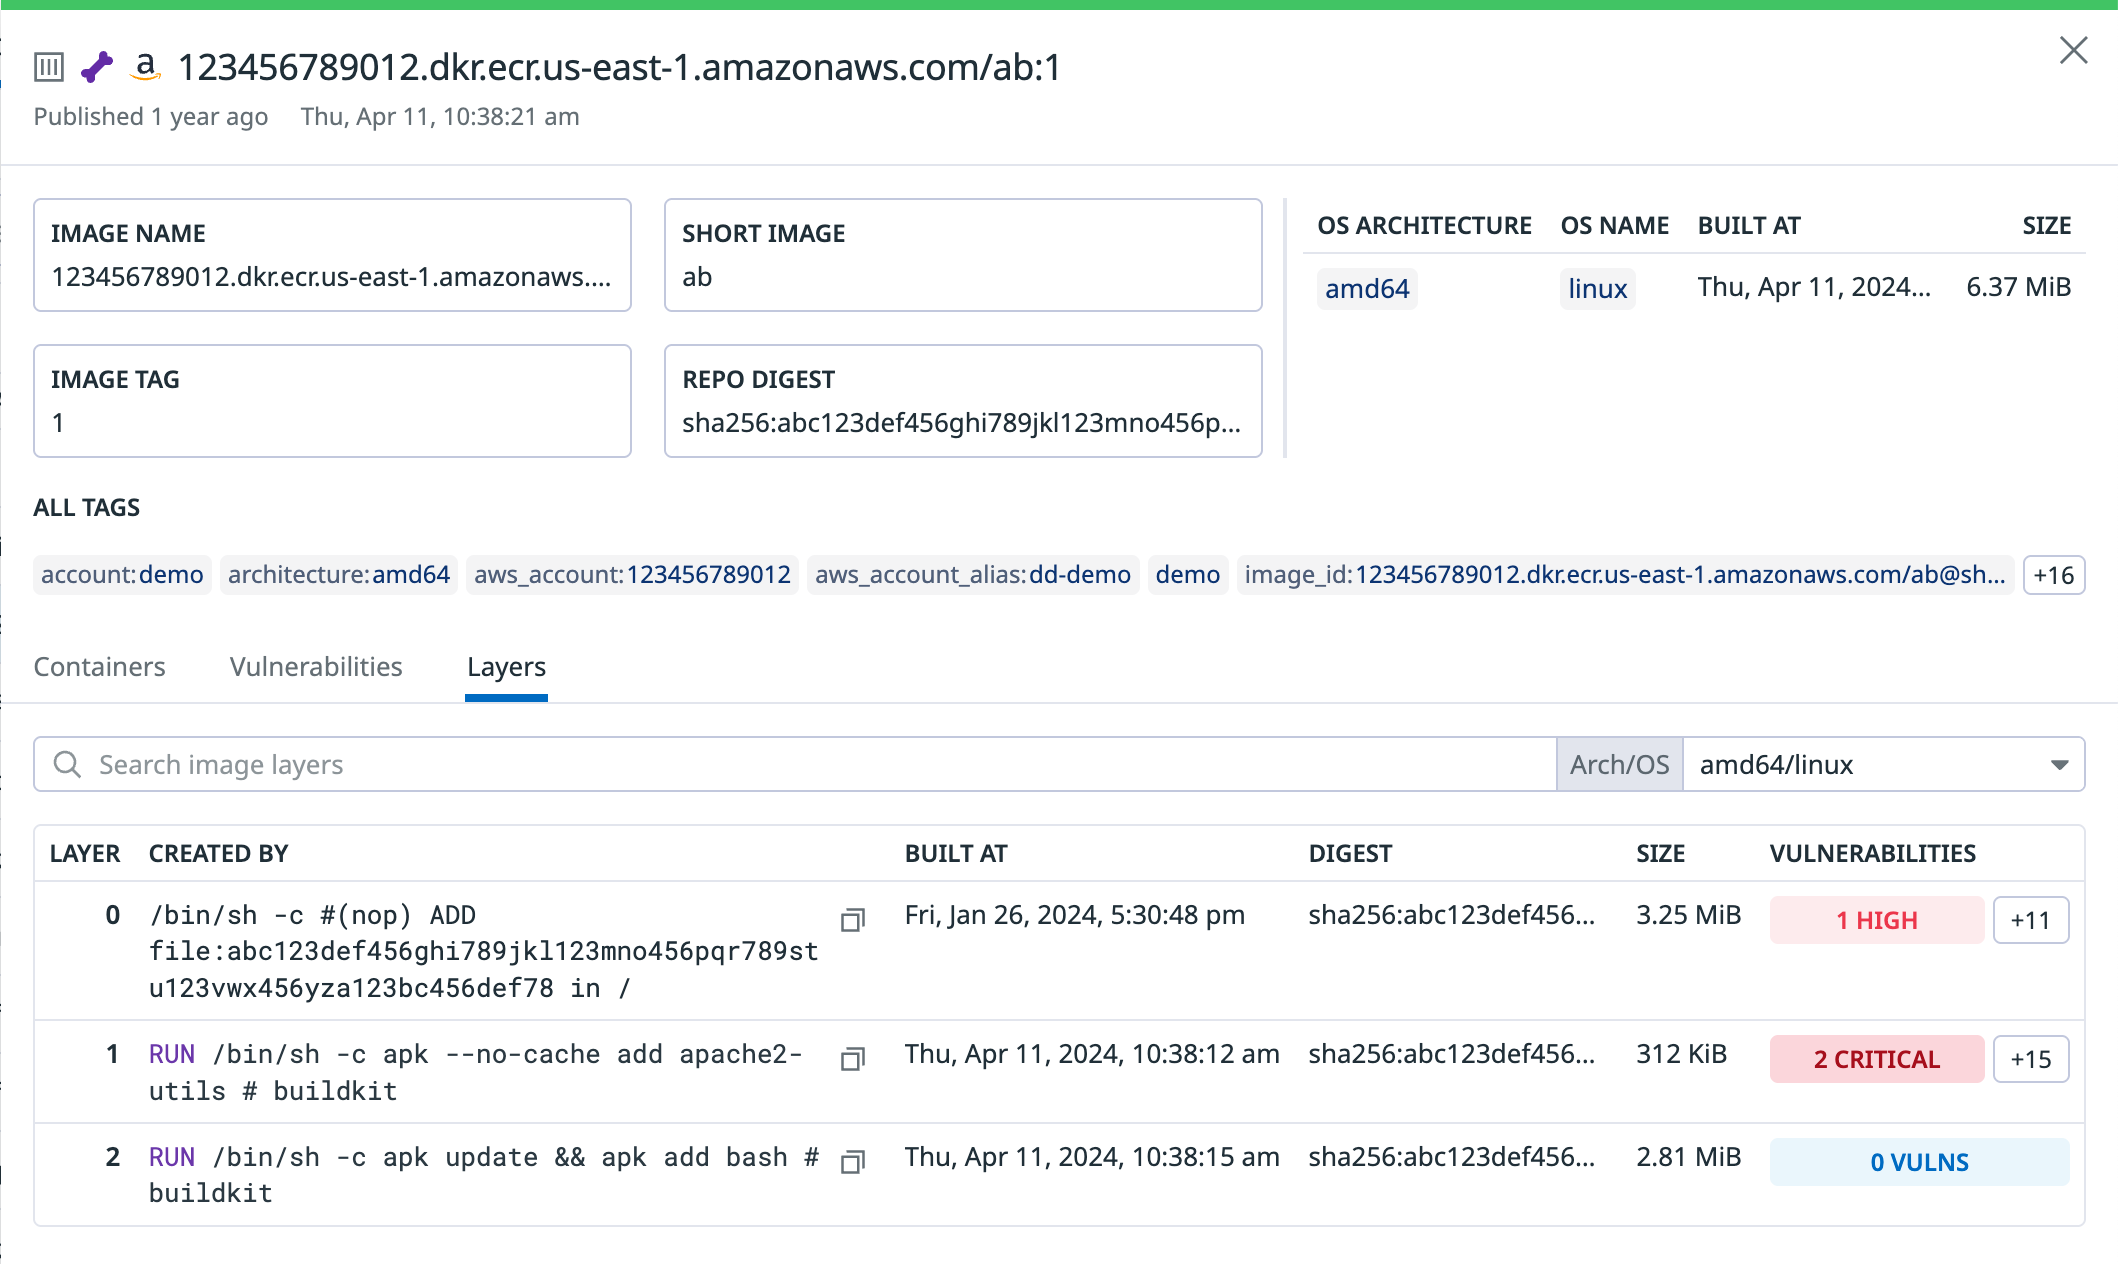
Task: Click the Amazon logo icon in header
Action: [x=146, y=67]
